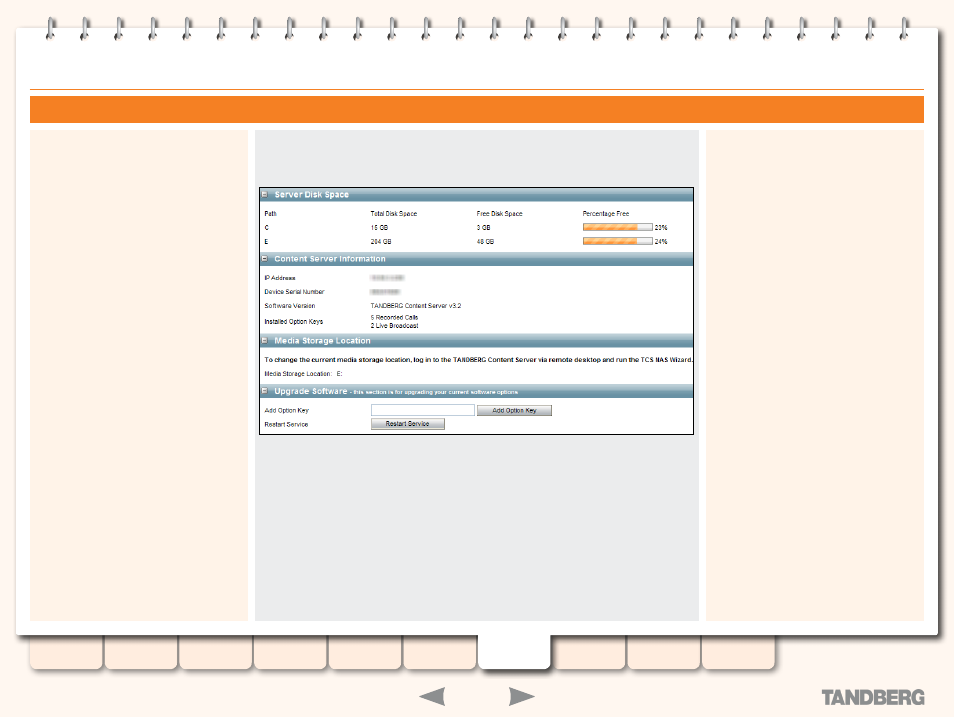Click the Server Disk Space header title
954x717 pixels.
pos(312,195)
